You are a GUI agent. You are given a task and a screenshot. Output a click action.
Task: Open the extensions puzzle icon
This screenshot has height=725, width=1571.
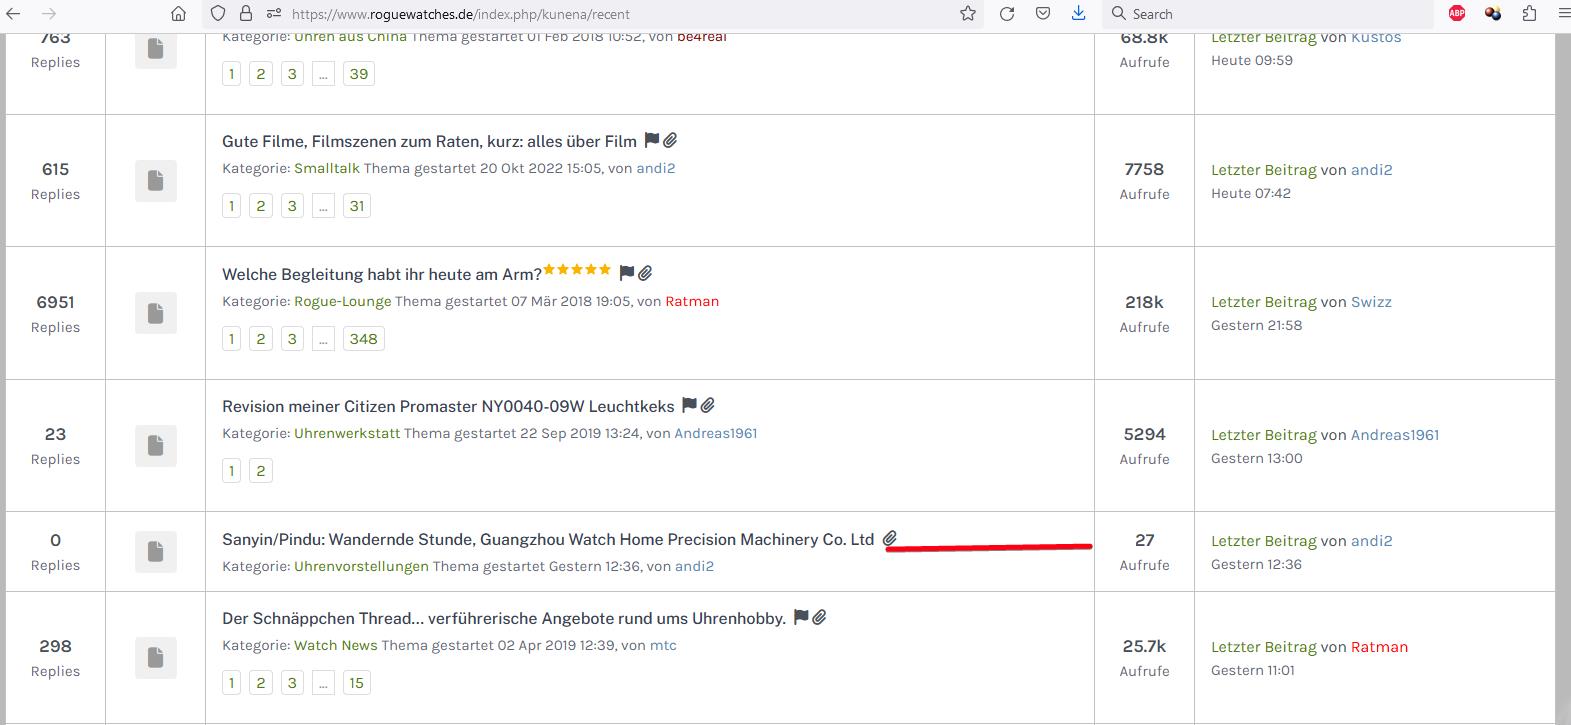click(1529, 14)
